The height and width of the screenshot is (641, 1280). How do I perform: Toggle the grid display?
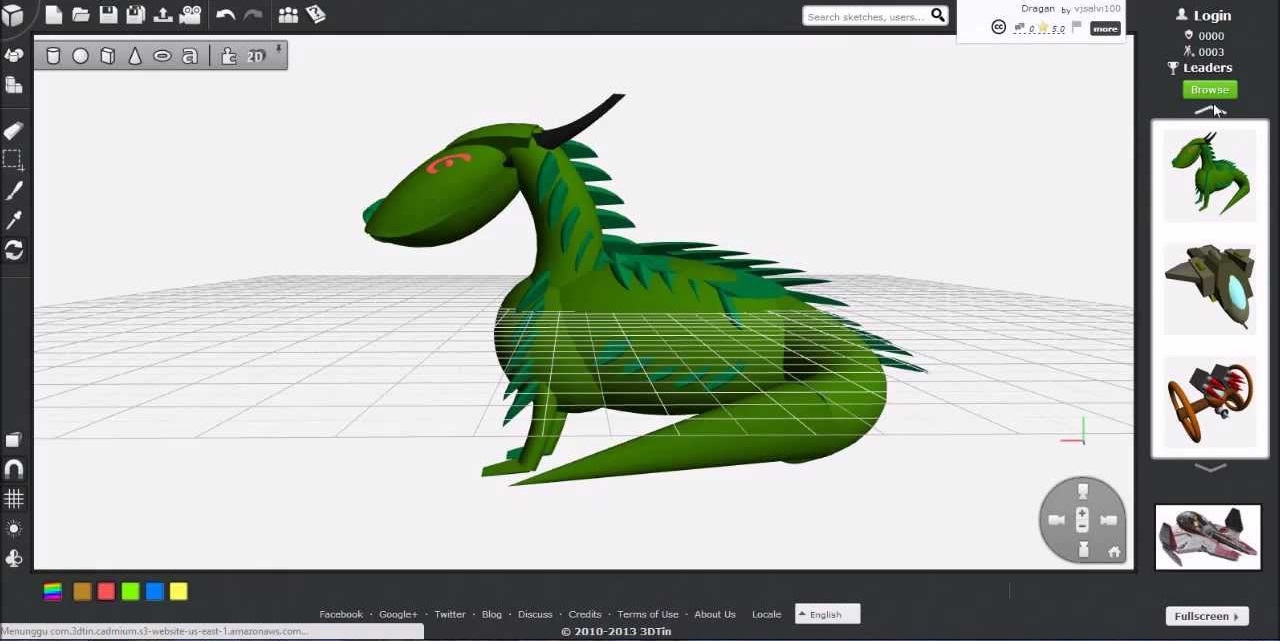(x=14, y=498)
